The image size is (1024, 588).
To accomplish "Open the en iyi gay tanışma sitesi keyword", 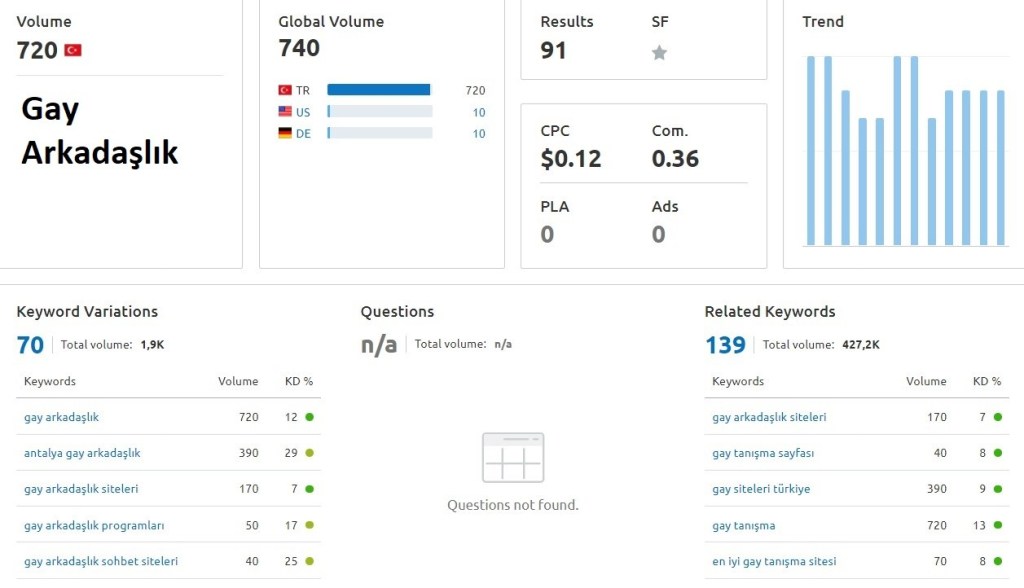I will coord(774,561).
